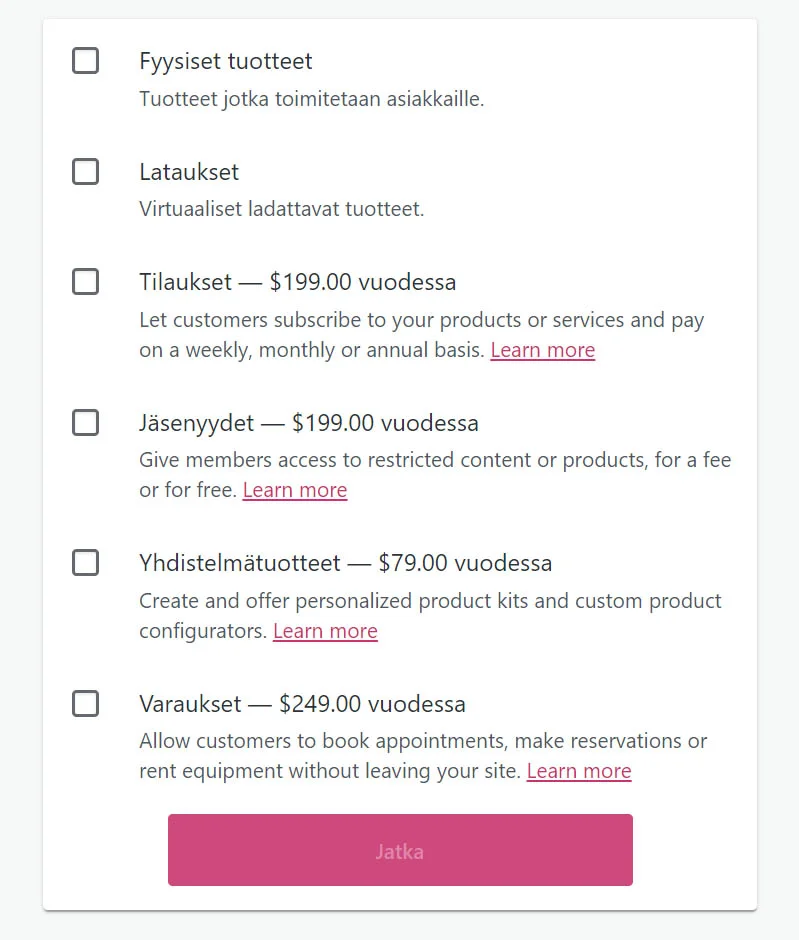Open Learn more link for Tilaukset subscriptions
The height and width of the screenshot is (940, 799).
click(542, 350)
